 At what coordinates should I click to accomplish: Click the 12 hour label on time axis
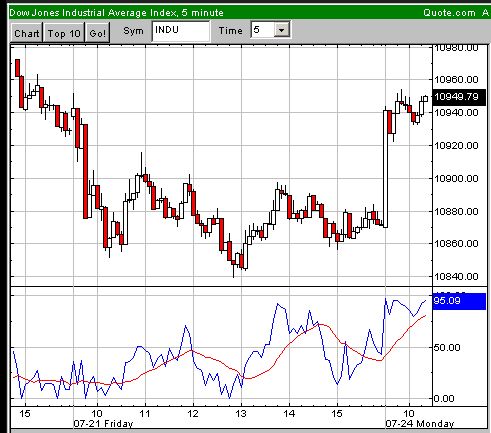point(193,414)
